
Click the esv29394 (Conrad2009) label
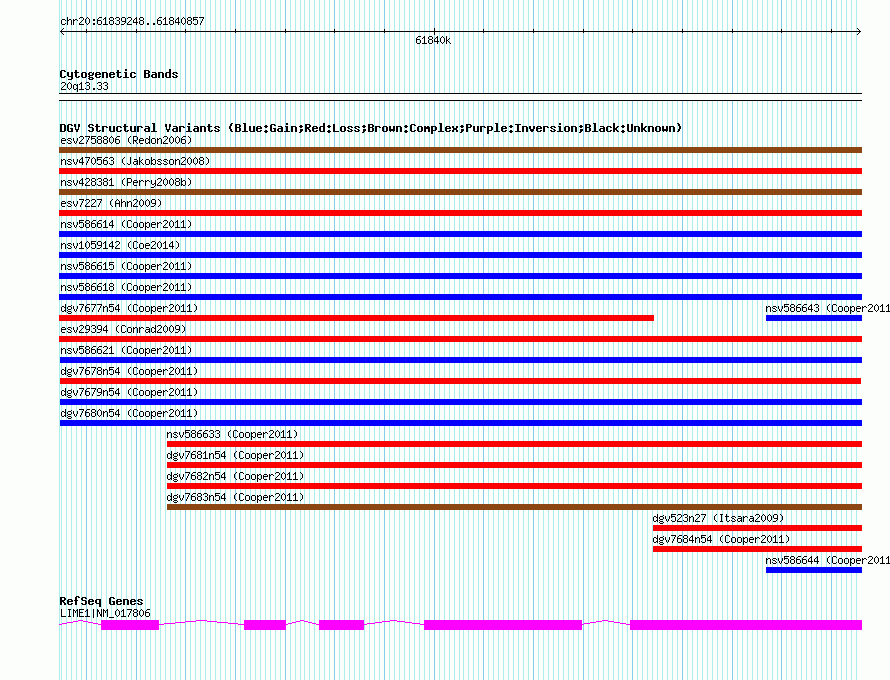(x=123, y=329)
